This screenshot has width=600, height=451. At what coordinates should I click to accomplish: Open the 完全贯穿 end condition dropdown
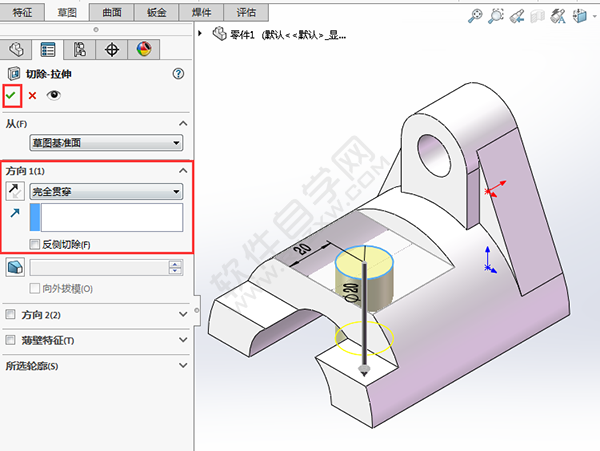[x=106, y=191]
